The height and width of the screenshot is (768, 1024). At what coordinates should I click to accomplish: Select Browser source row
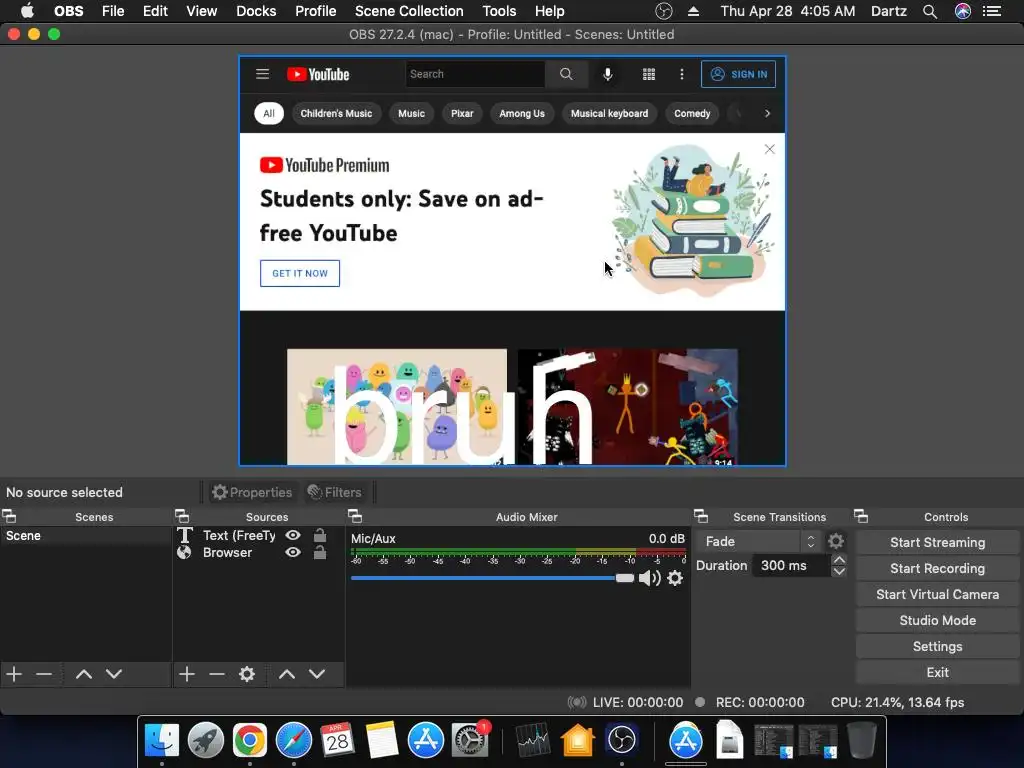click(258, 552)
